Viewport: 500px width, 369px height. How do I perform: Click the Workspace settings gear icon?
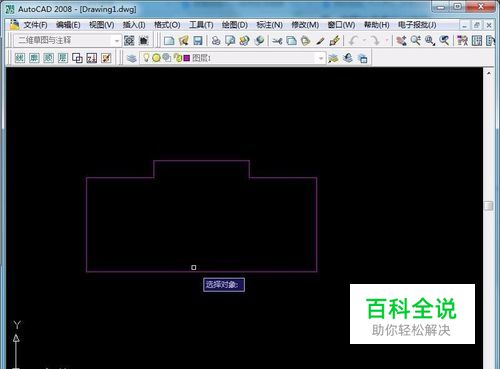click(x=129, y=41)
